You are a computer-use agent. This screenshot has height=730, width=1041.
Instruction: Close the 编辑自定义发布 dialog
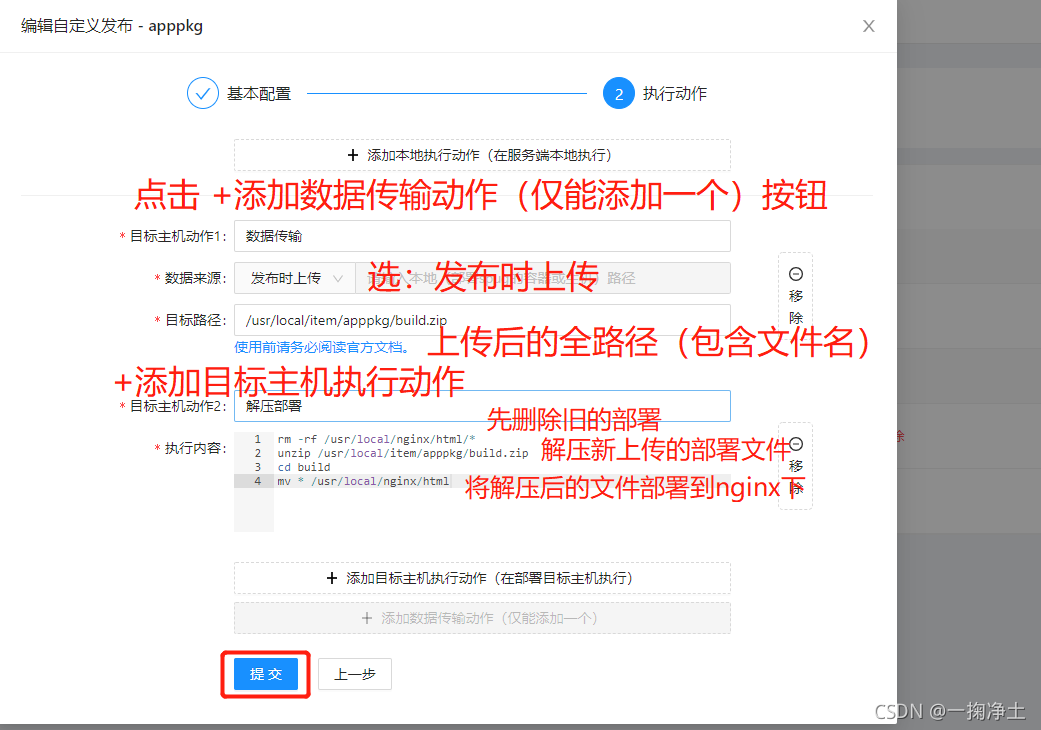(868, 26)
